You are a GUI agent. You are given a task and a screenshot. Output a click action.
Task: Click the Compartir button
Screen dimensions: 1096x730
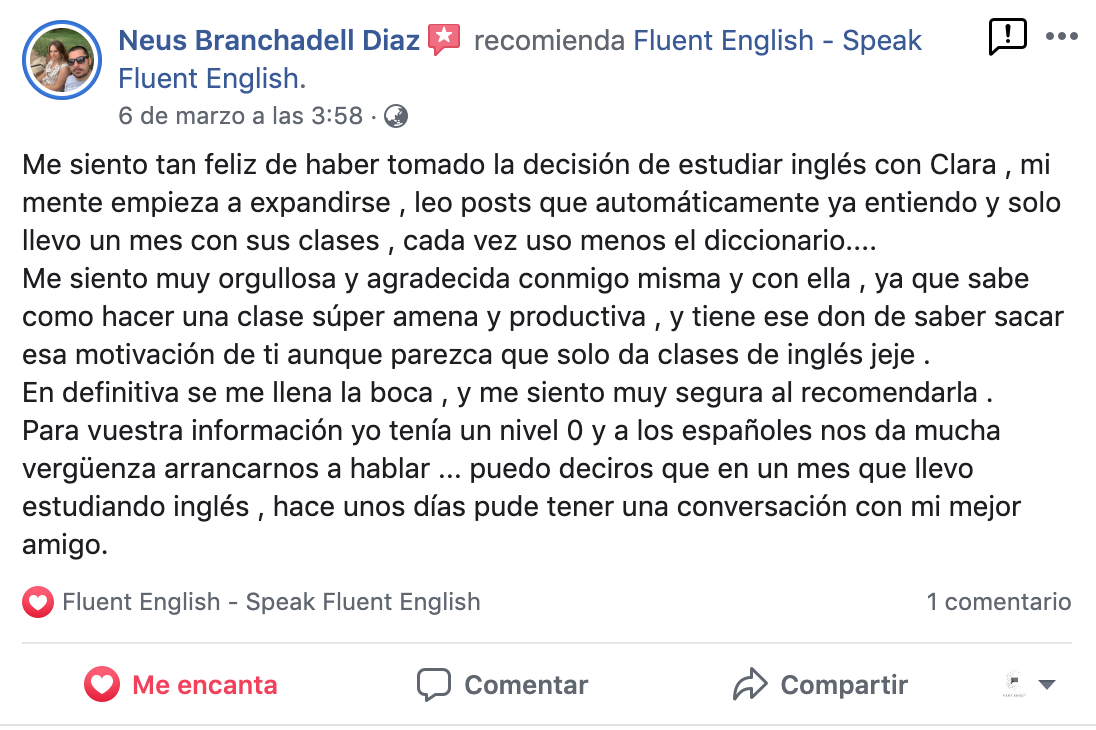820,685
